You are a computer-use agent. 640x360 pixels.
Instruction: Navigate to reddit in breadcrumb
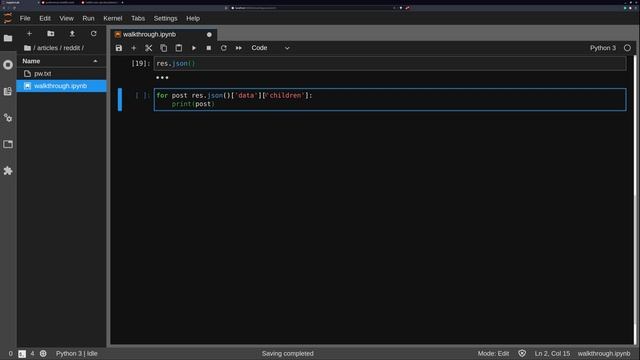pyautogui.click(x=72, y=48)
